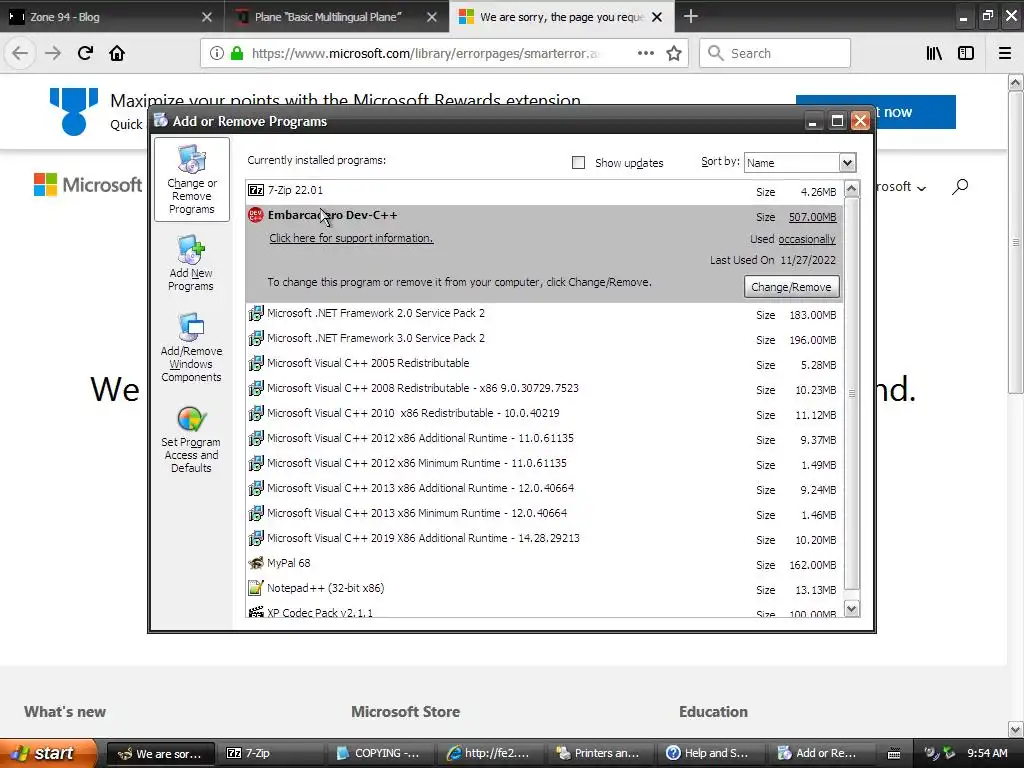Show site information icon in address bar
Screen dimensions: 1024x768
(217, 53)
